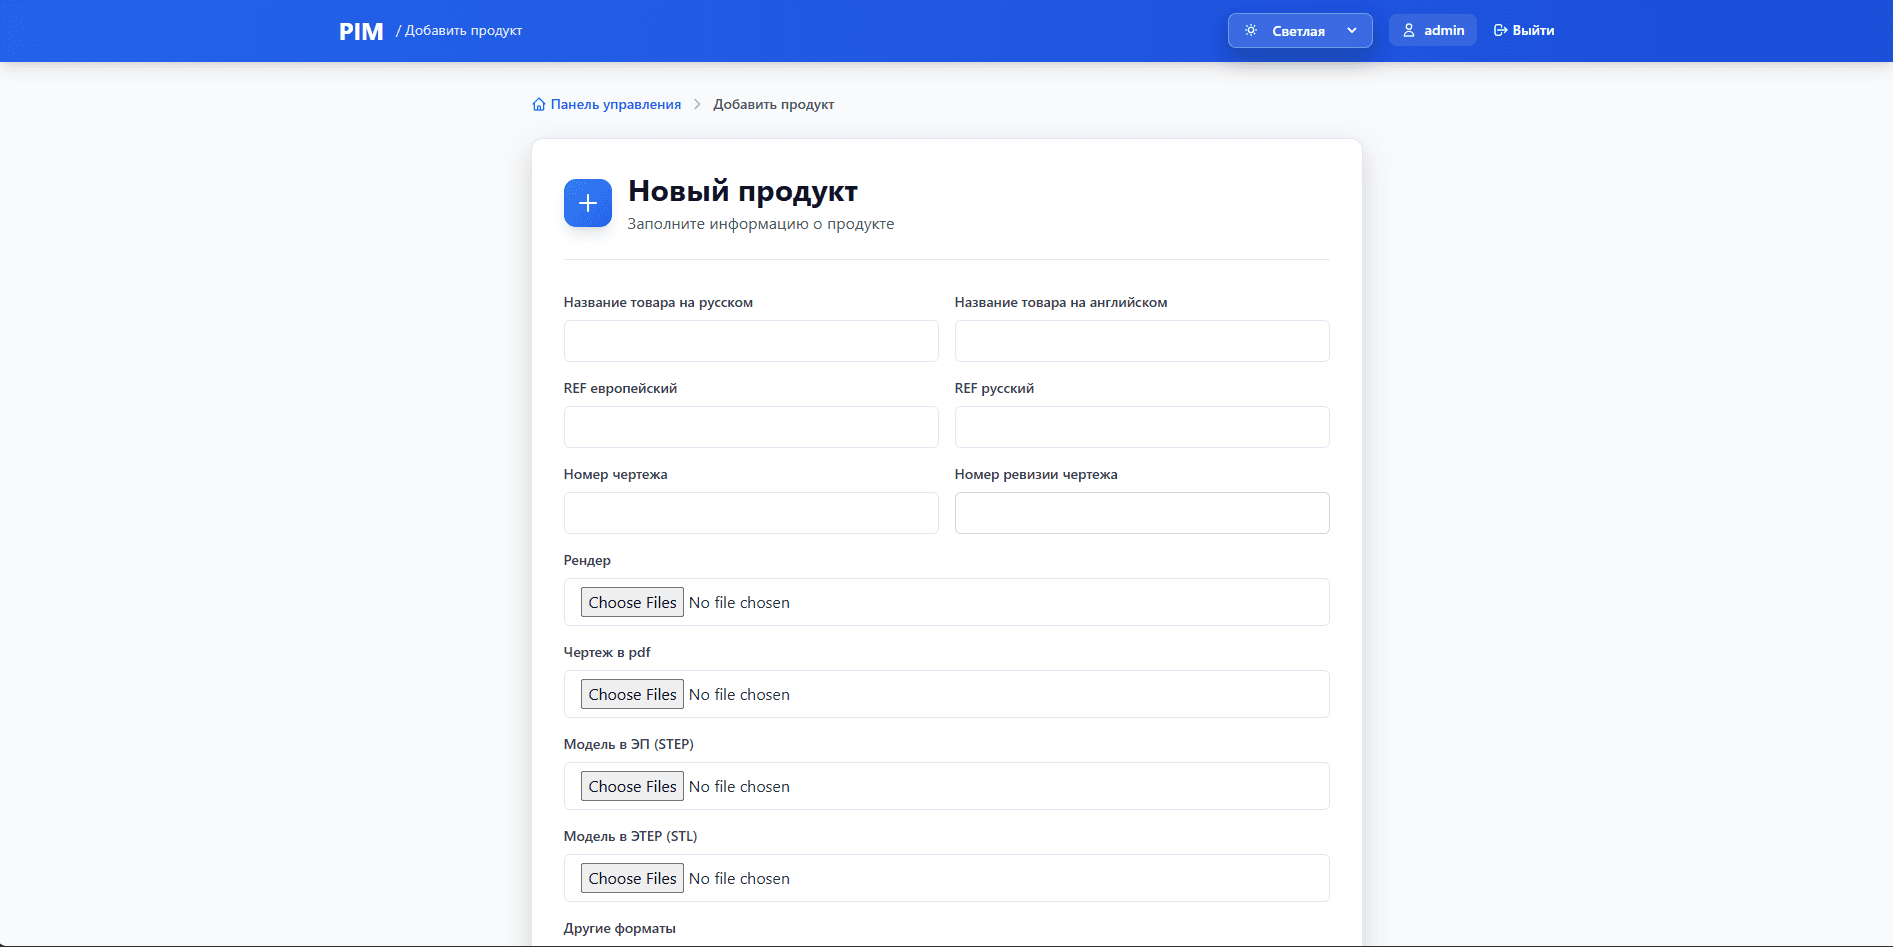The image size is (1893, 947).
Task: Expand theme list via dropdown chevron arrow
Action: click(x=1352, y=31)
